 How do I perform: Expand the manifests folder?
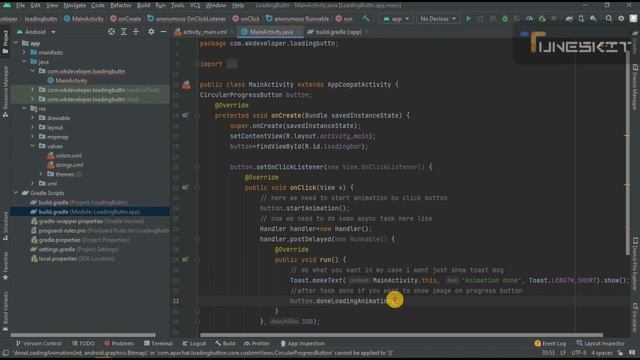(x=24, y=52)
